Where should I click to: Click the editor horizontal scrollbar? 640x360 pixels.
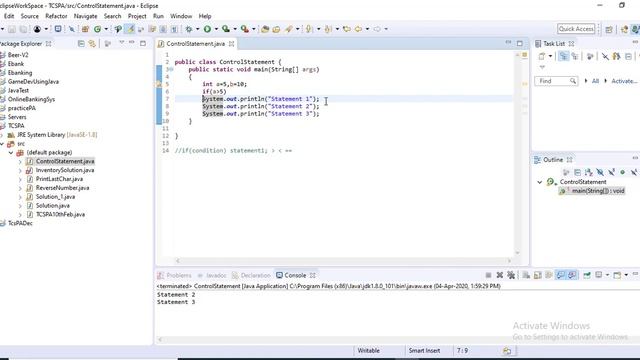(343, 260)
